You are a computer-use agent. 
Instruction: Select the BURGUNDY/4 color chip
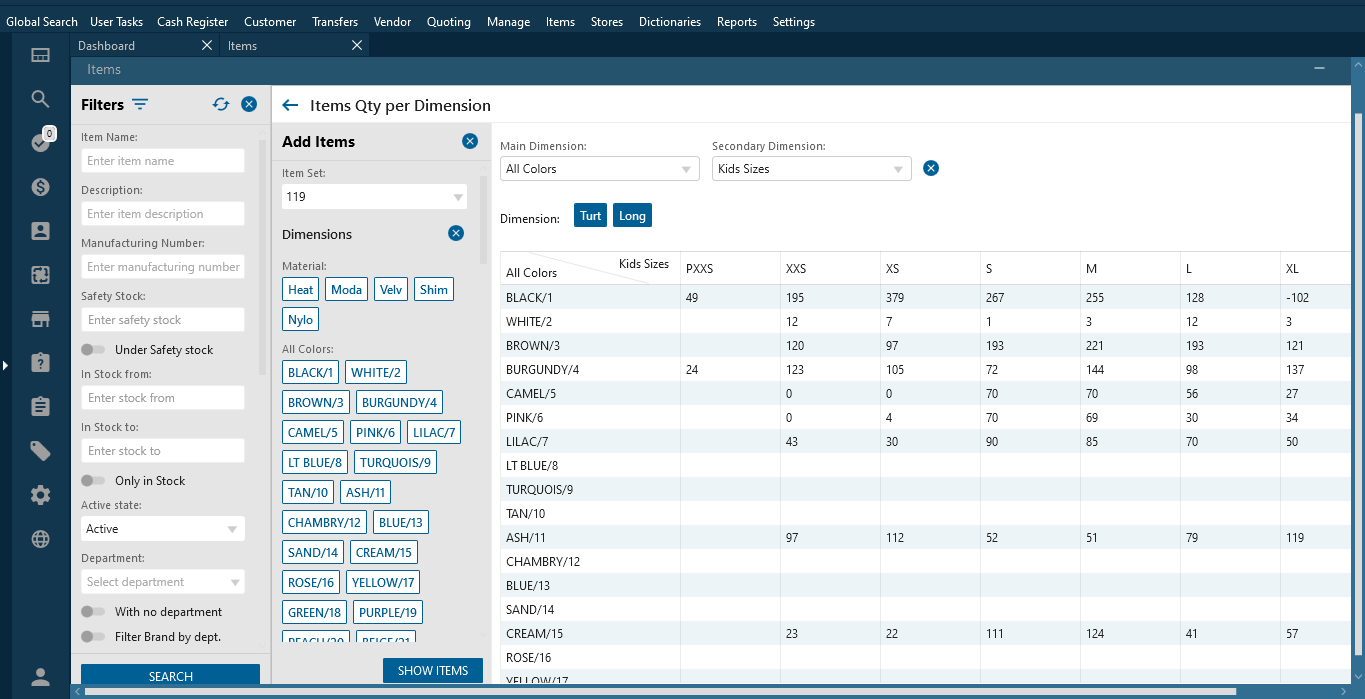399,402
